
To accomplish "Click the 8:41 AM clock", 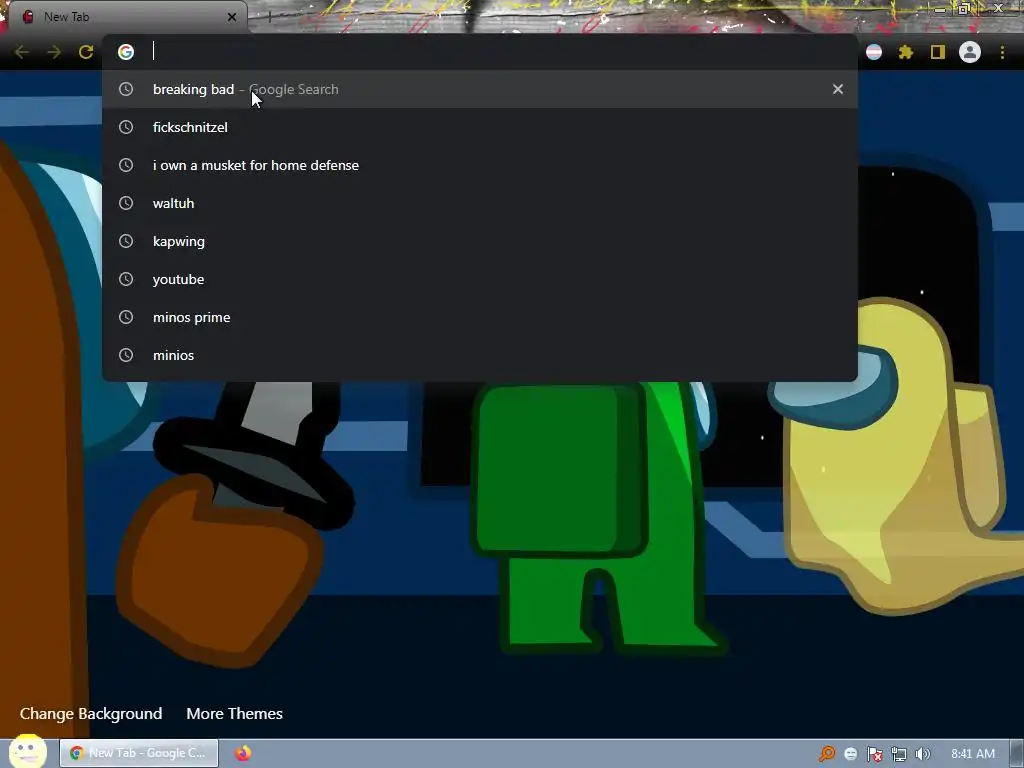I will [x=973, y=754].
